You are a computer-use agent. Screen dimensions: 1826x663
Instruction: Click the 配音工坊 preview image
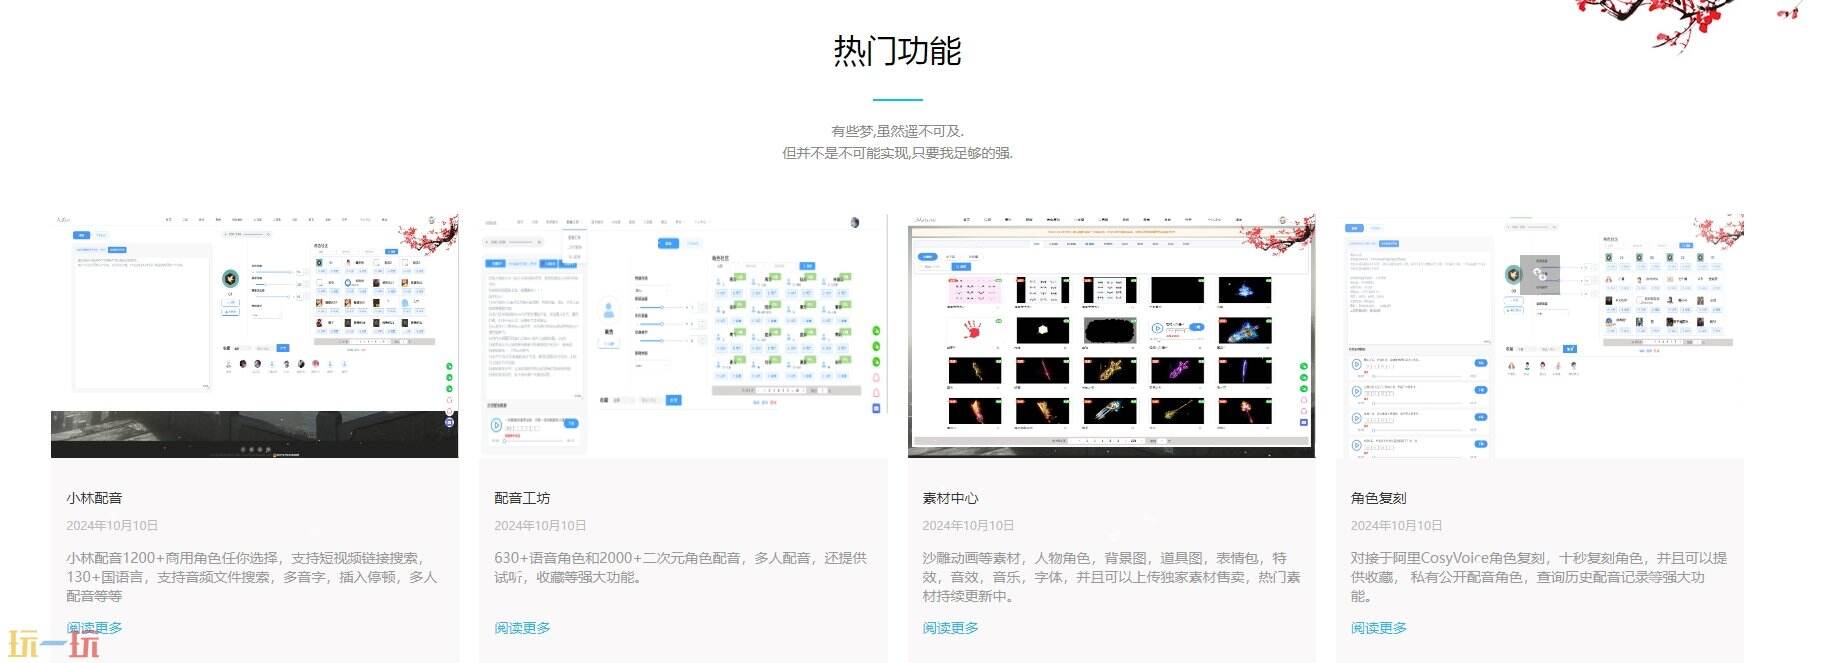pos(682,335)
